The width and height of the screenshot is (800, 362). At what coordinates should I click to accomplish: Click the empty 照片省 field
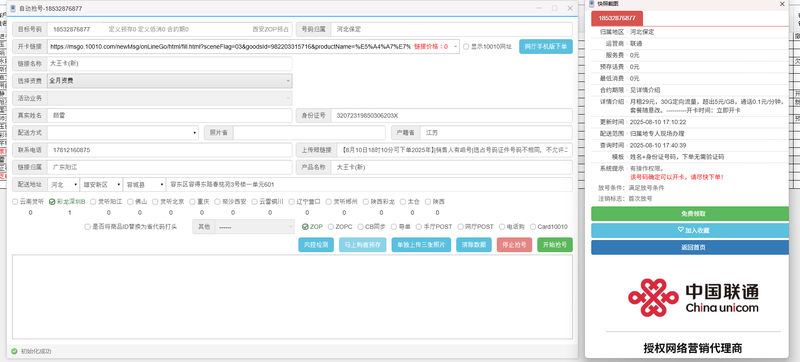click(309, 133)
